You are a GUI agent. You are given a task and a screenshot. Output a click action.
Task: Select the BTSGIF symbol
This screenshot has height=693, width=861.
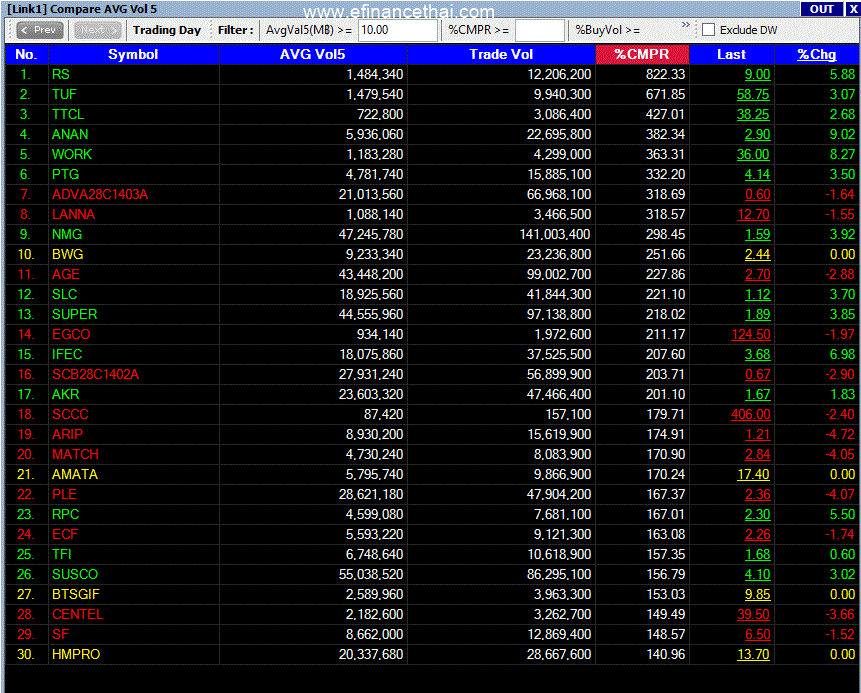[76, 594]
